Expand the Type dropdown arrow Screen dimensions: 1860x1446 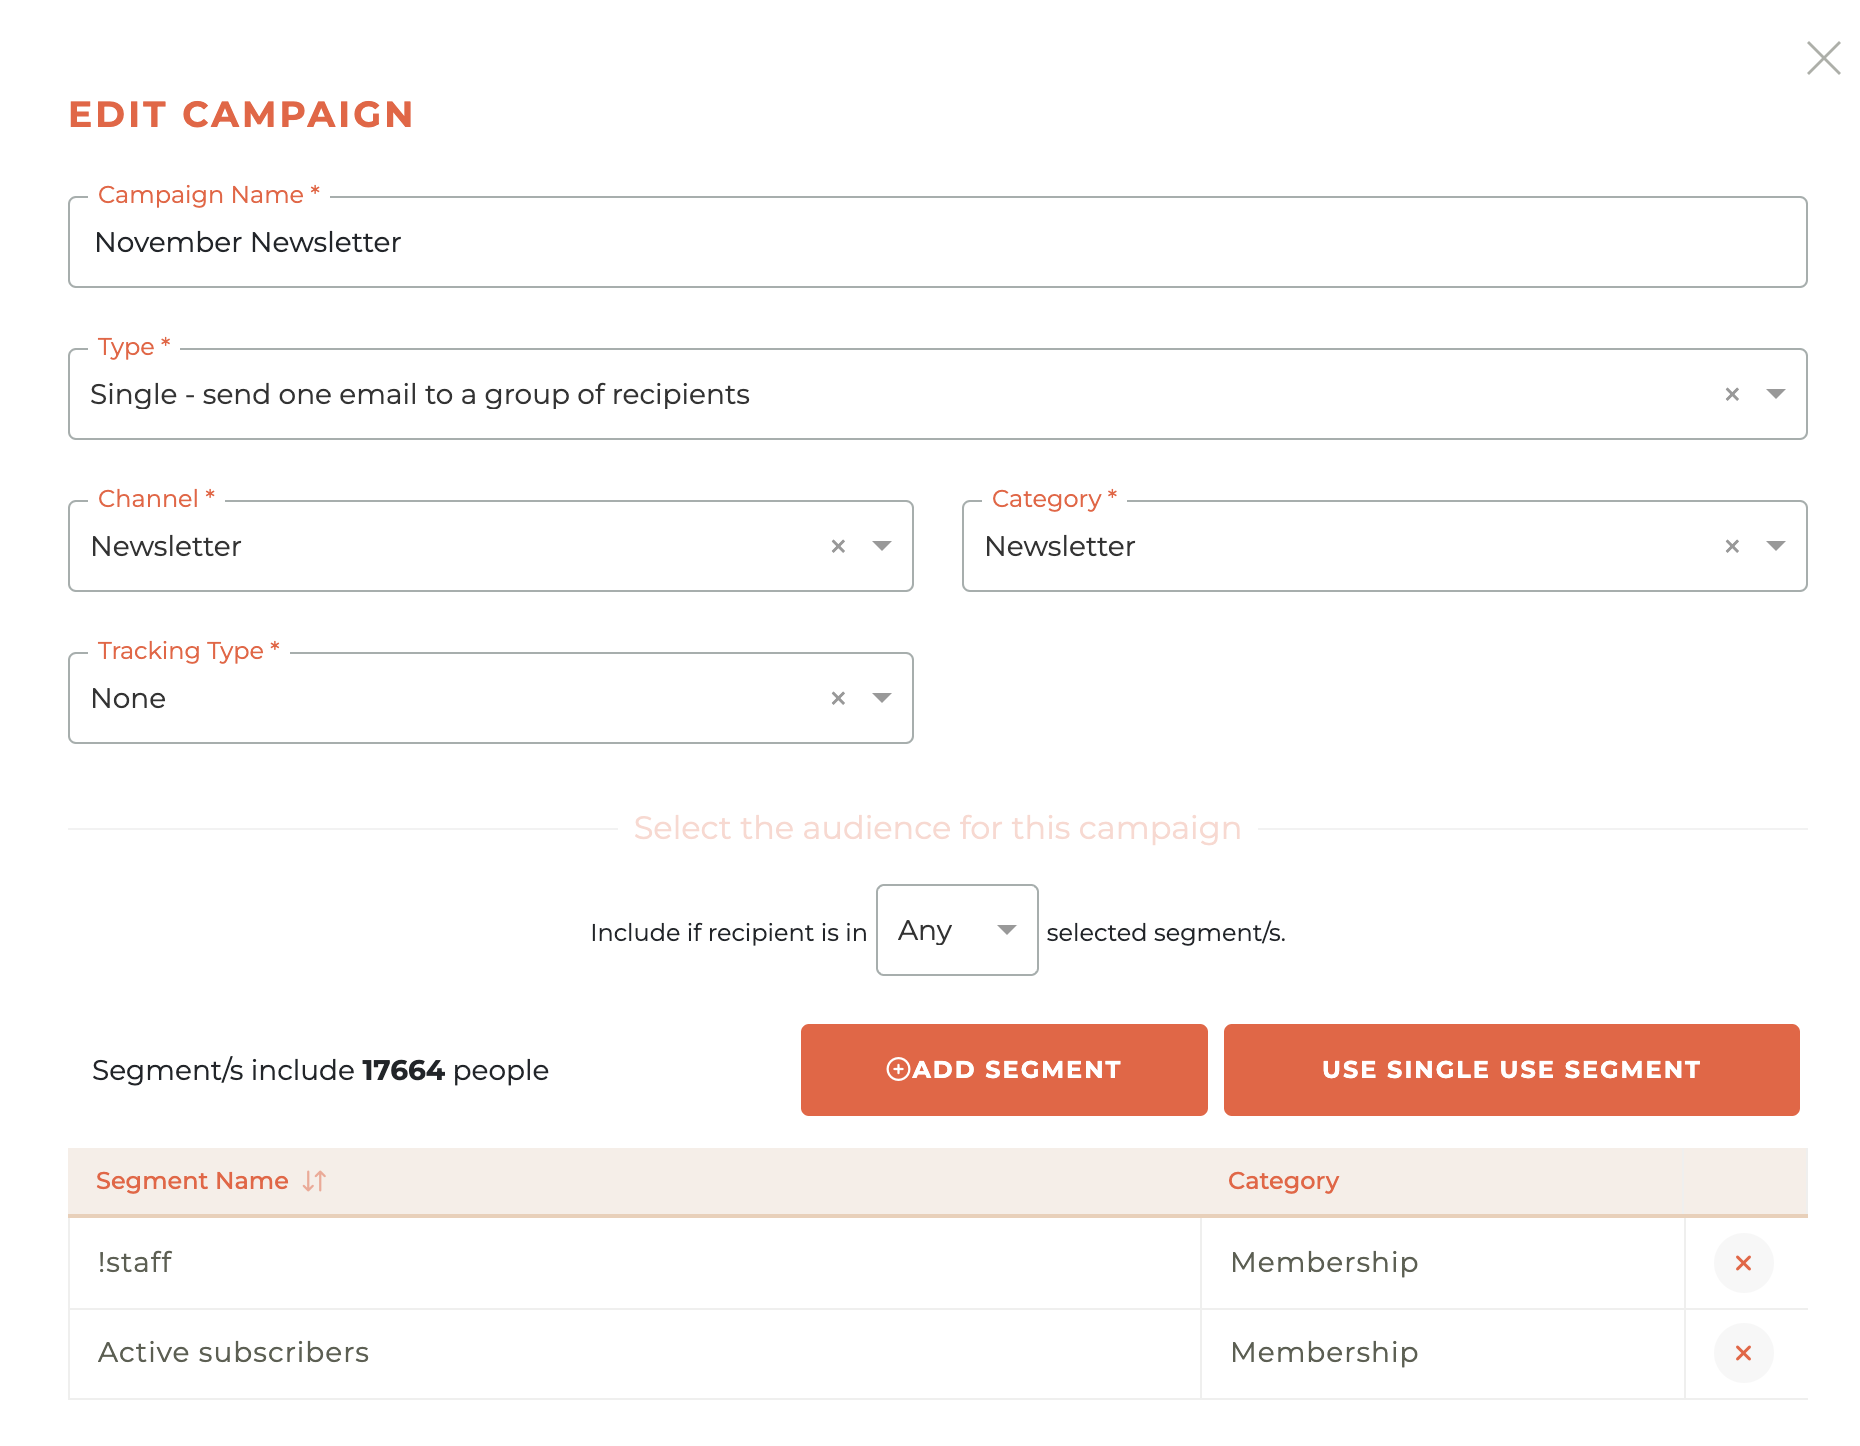click(1776, 394)
